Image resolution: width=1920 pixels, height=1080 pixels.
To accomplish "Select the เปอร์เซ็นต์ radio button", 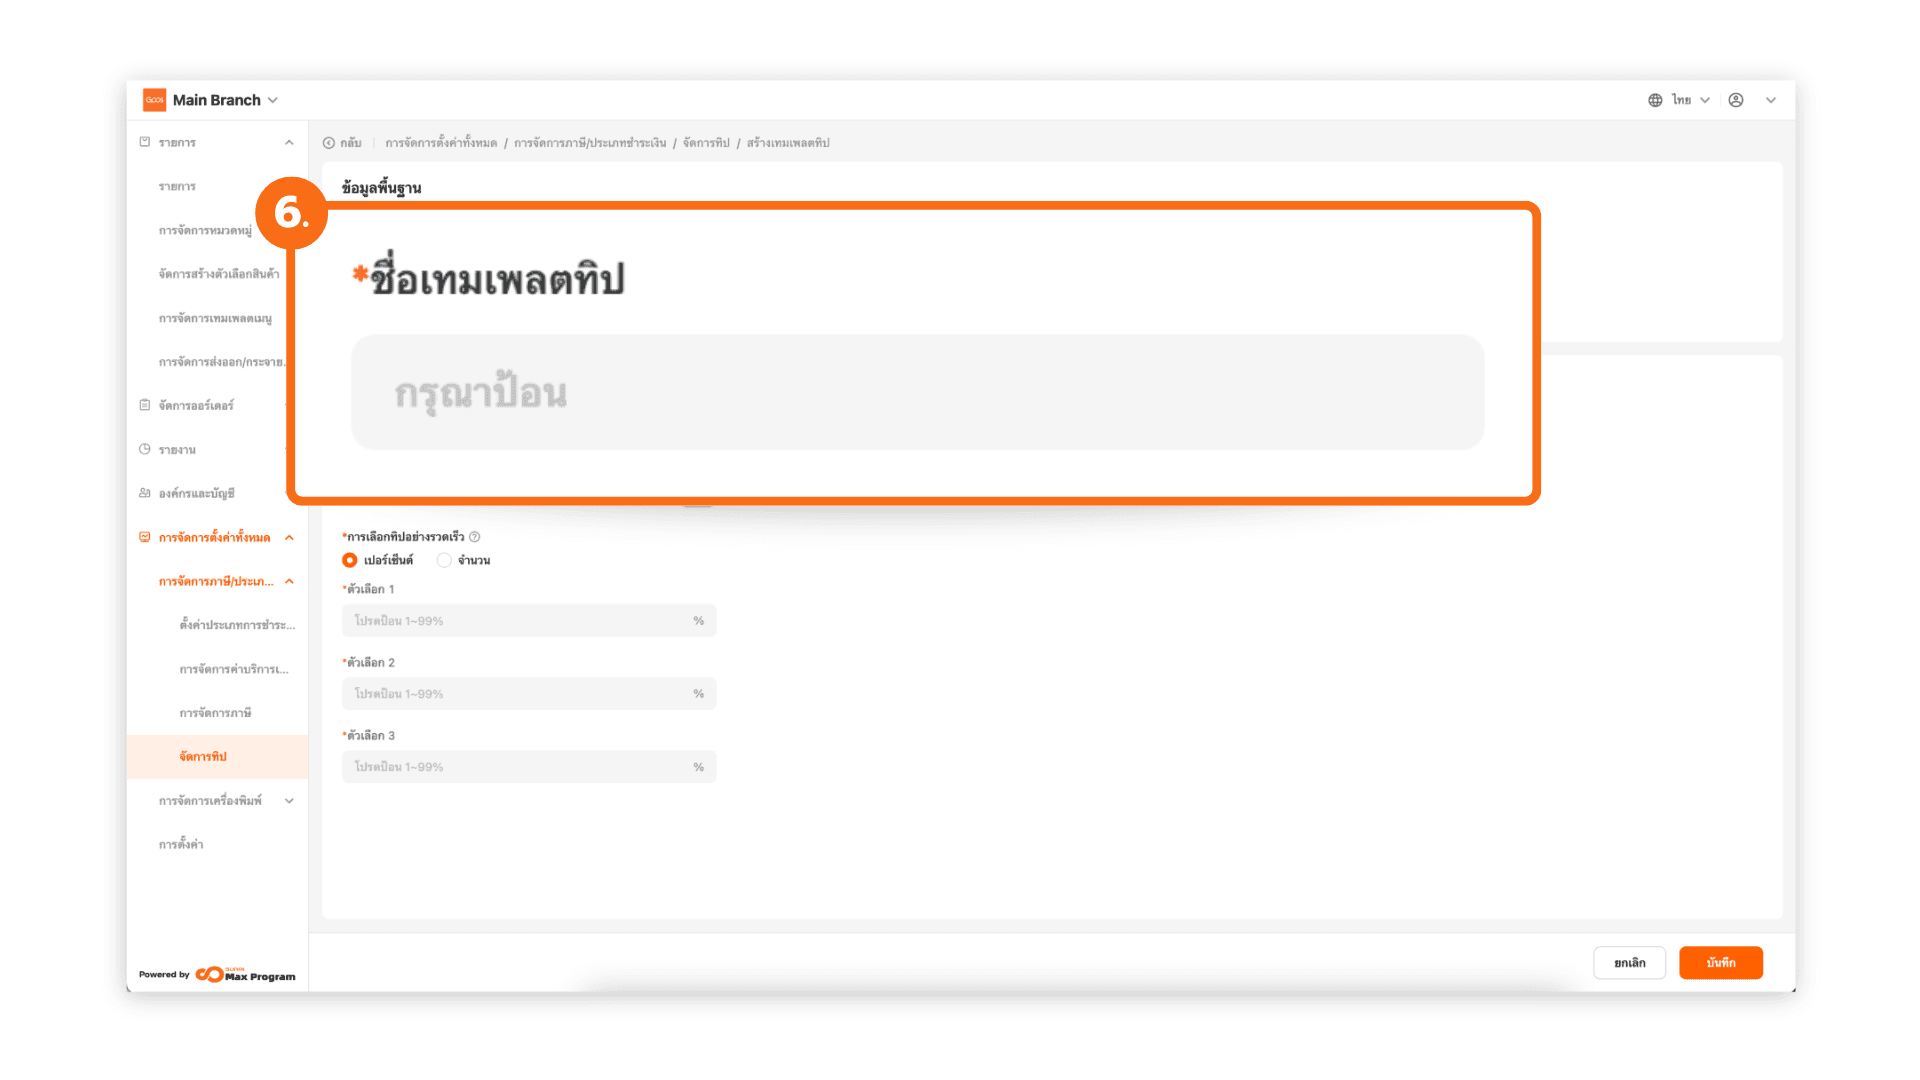I will tap(350, 560).
